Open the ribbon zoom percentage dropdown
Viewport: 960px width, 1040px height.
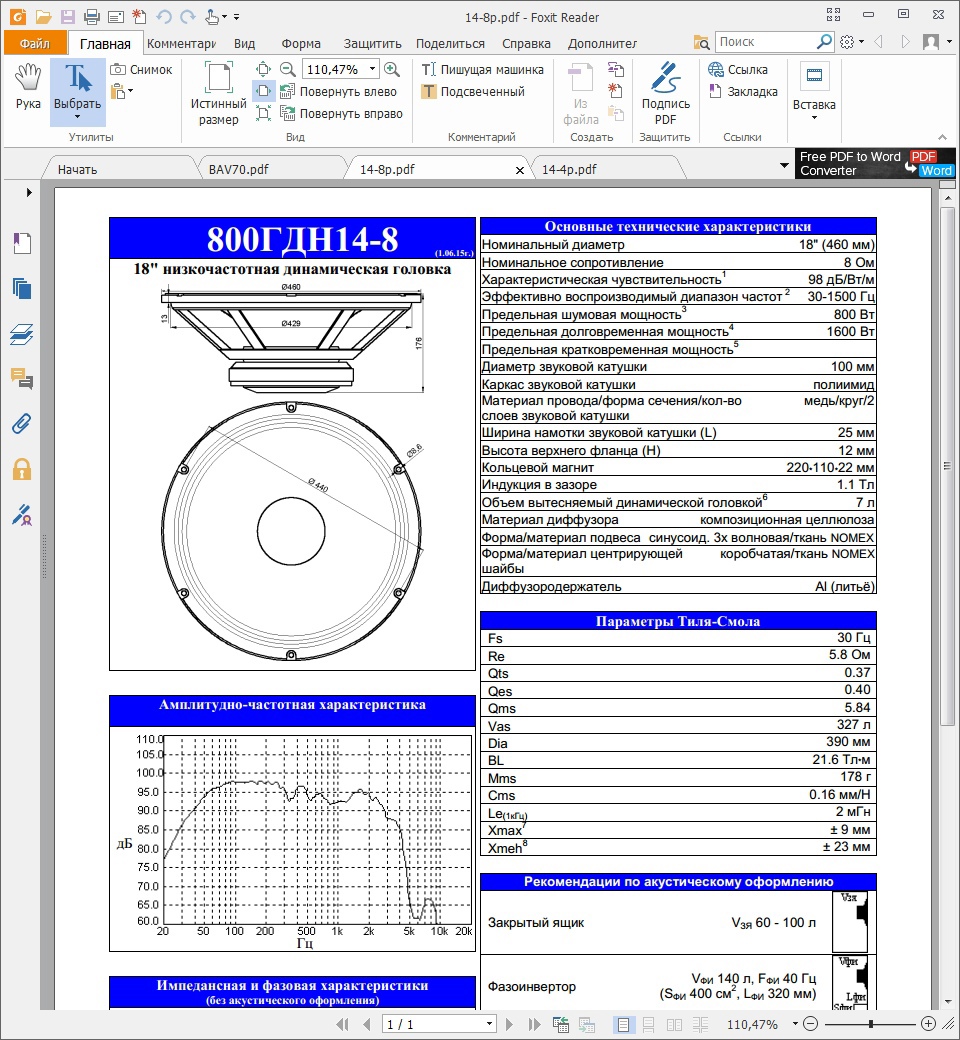(x=373, y=69)
